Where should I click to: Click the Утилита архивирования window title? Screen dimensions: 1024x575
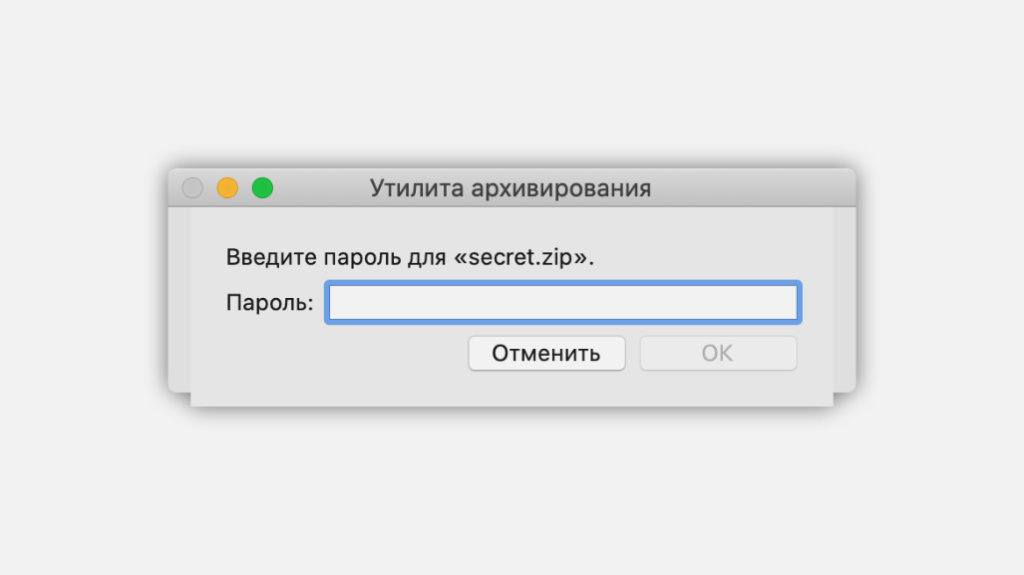coord(510,188)
